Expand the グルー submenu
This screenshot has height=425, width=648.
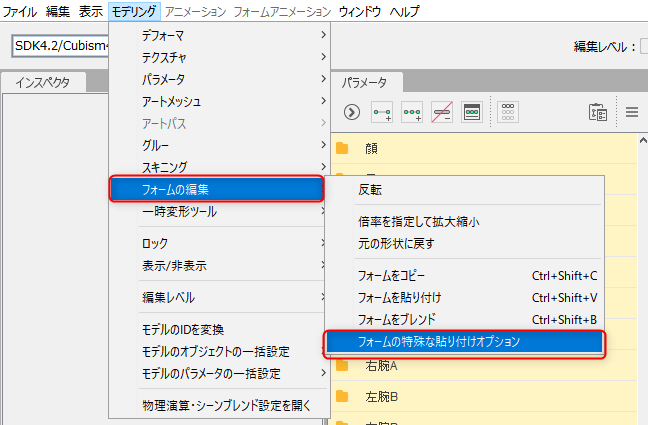tap(219, 145)
